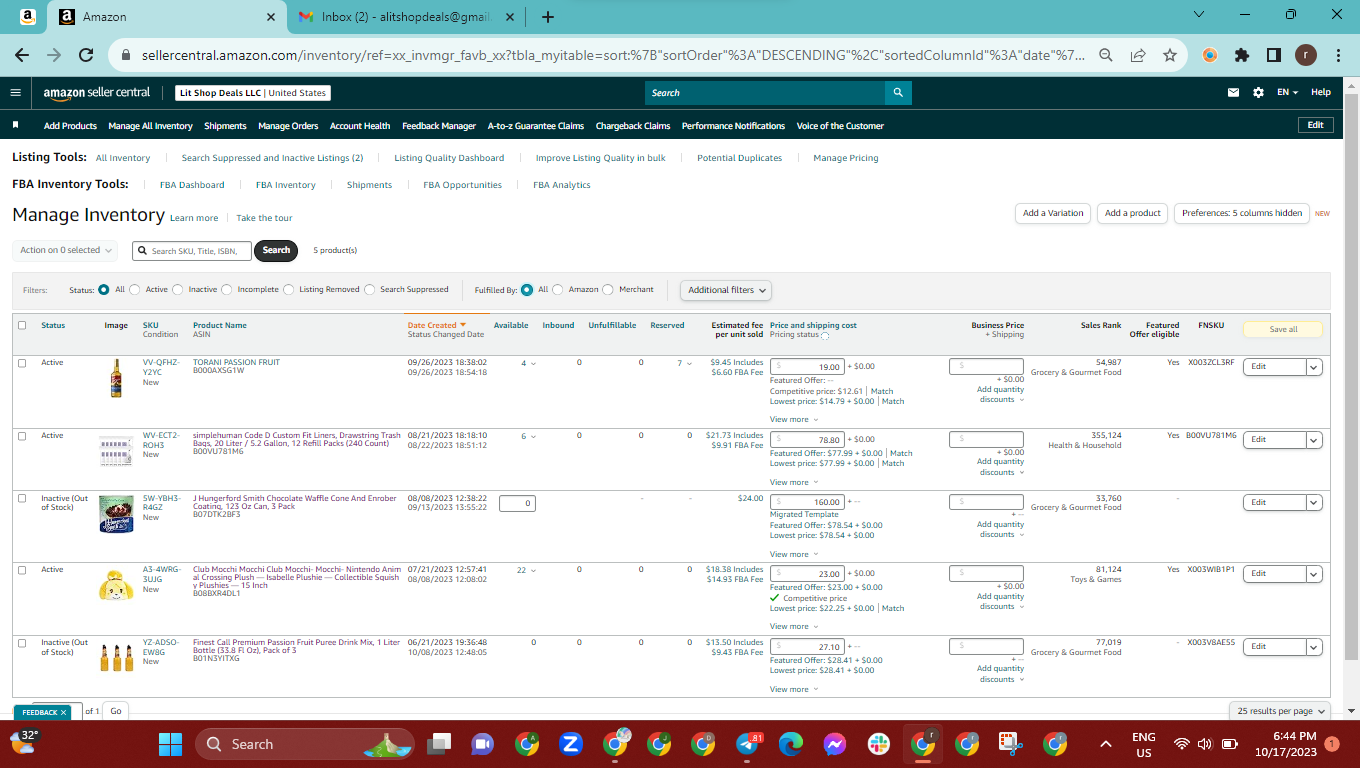Screen dimensions: 1360x768
Task: Select the Listing Removed status filter
Action: pyautogui.click(x=289, y=290)
